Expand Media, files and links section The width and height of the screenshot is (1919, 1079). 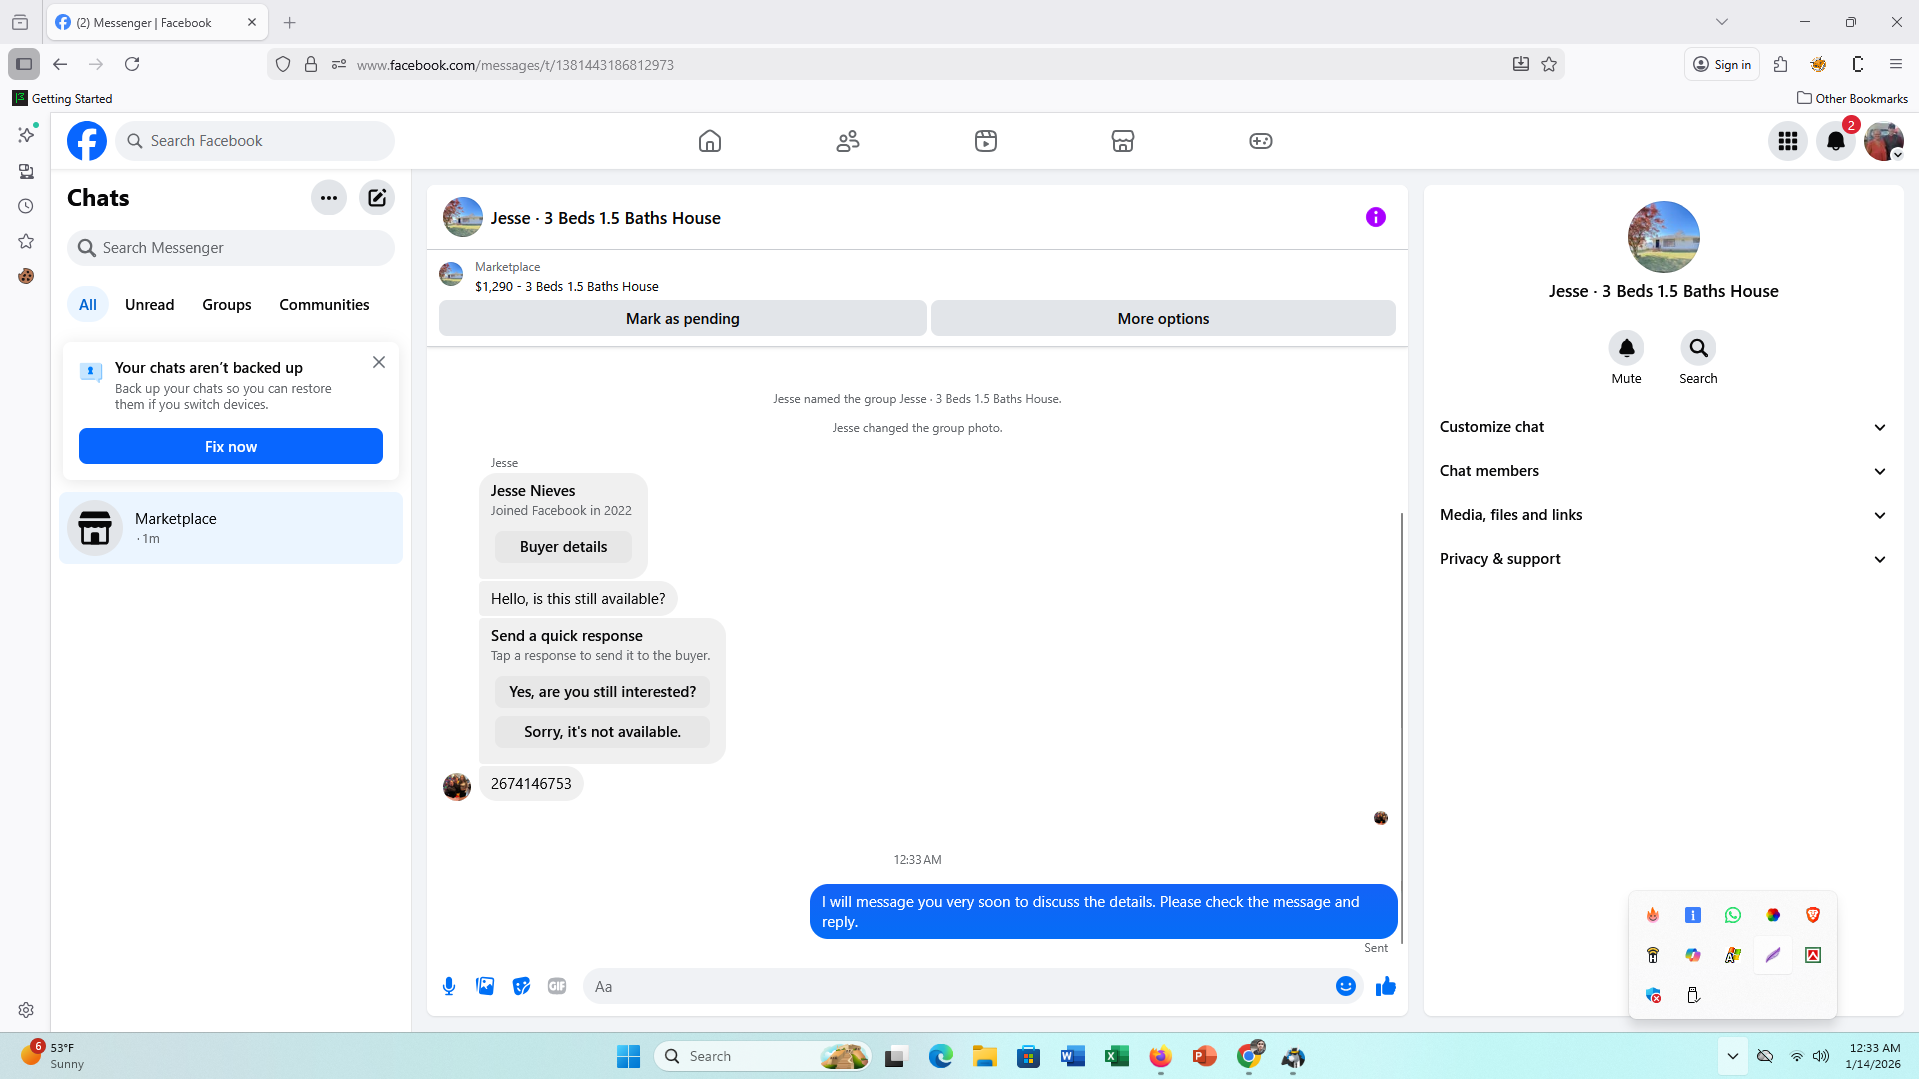coord(1663,515)
